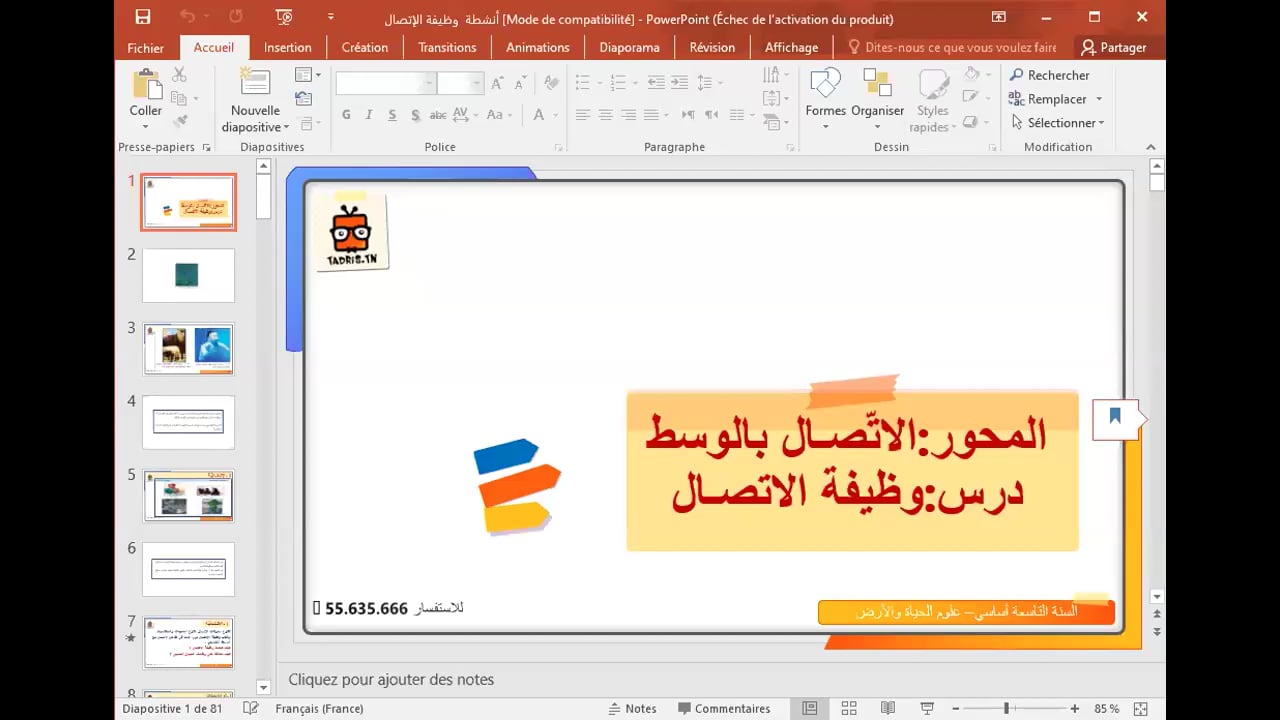Toggle text shadow formatting

414,115
